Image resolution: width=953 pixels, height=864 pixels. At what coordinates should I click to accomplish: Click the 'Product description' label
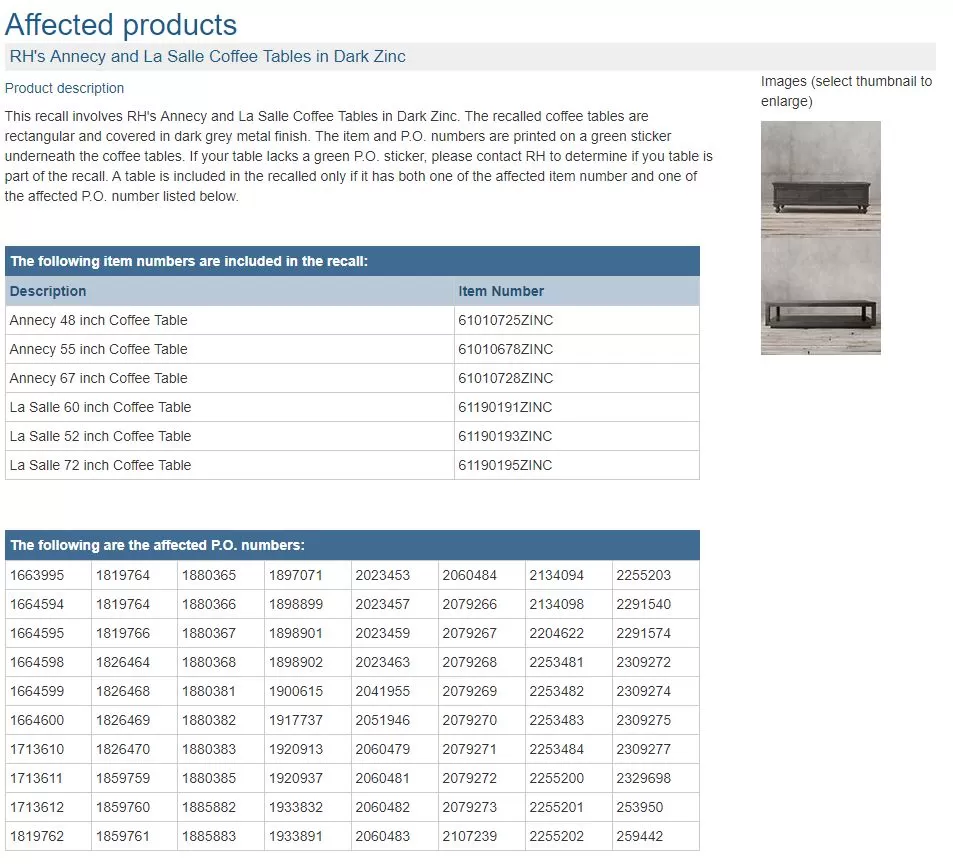[x=64, y=88]
